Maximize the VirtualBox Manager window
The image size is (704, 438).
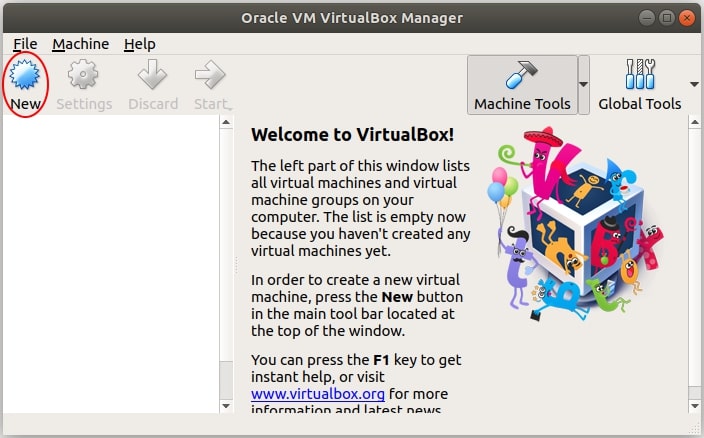667,18
